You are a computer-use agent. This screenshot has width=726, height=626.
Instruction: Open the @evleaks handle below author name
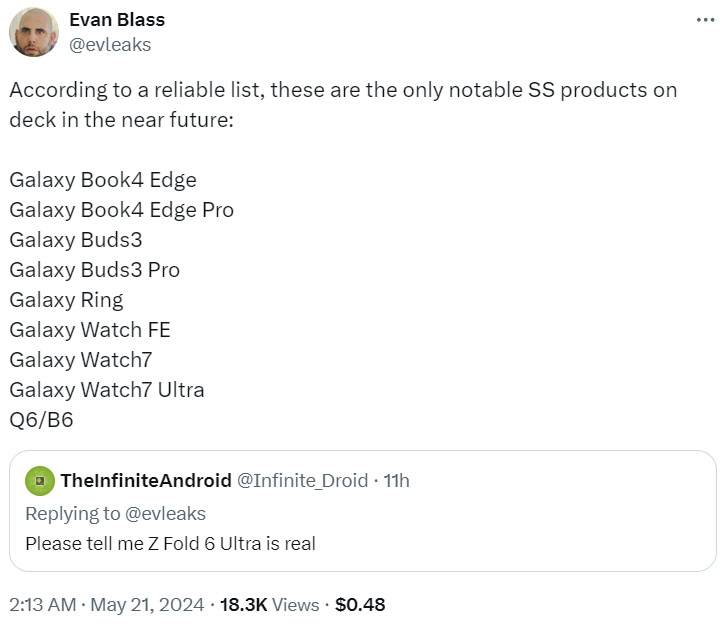point(110,44)
